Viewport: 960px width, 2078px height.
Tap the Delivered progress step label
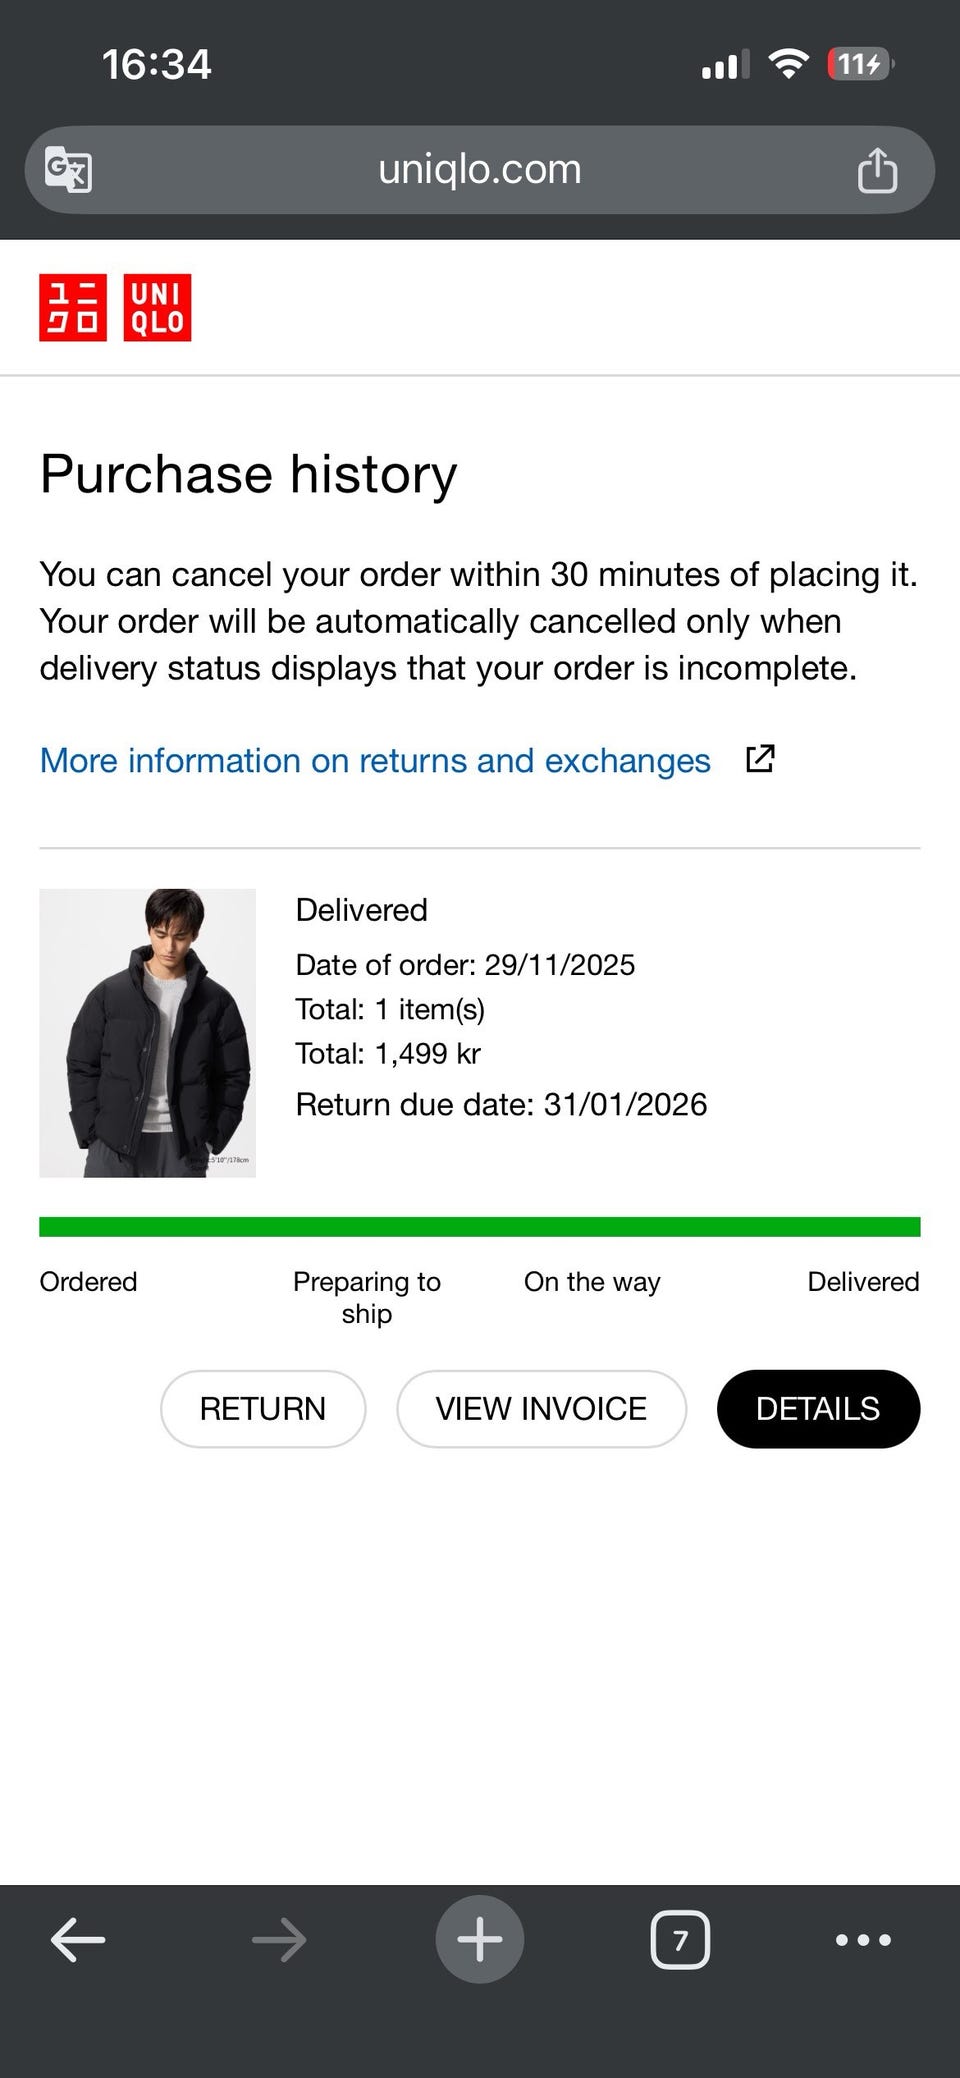click(863, 1281)
